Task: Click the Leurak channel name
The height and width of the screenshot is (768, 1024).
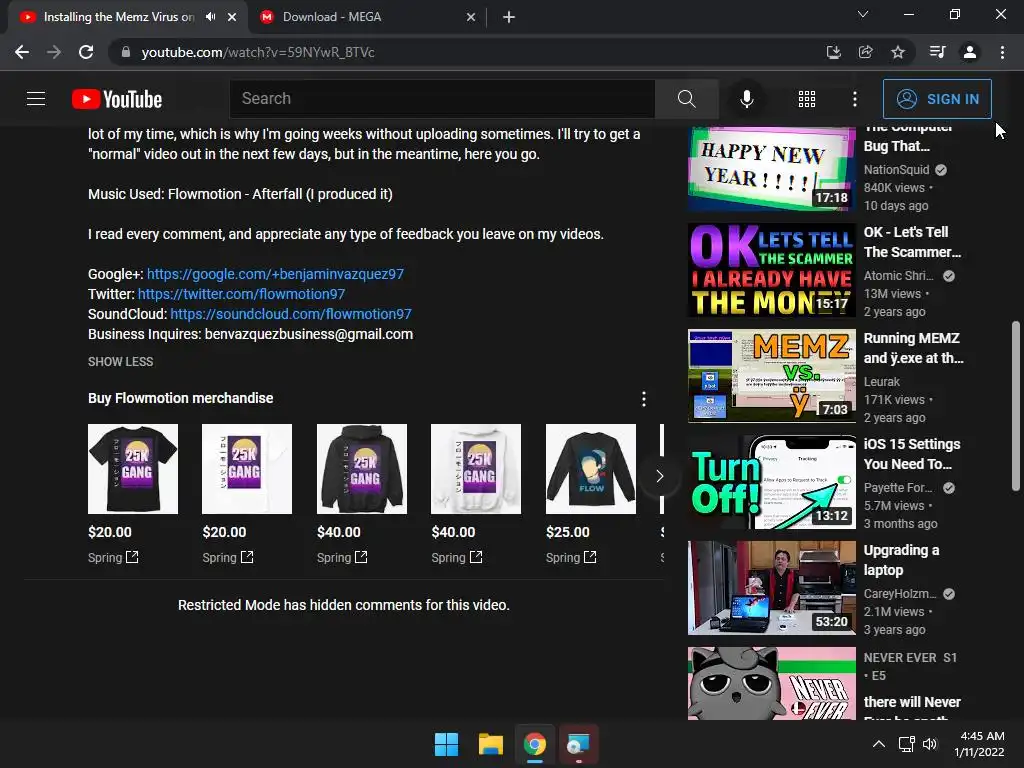Action: tap(882, 381)
